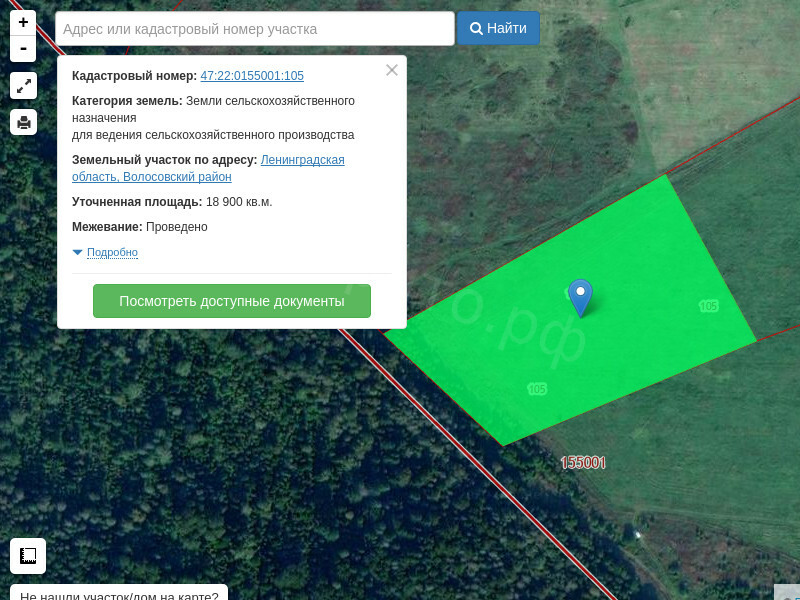
Task: Click the 105 label near the parcel's right edge
Action: pyautogui.click(x=708, y=306)
